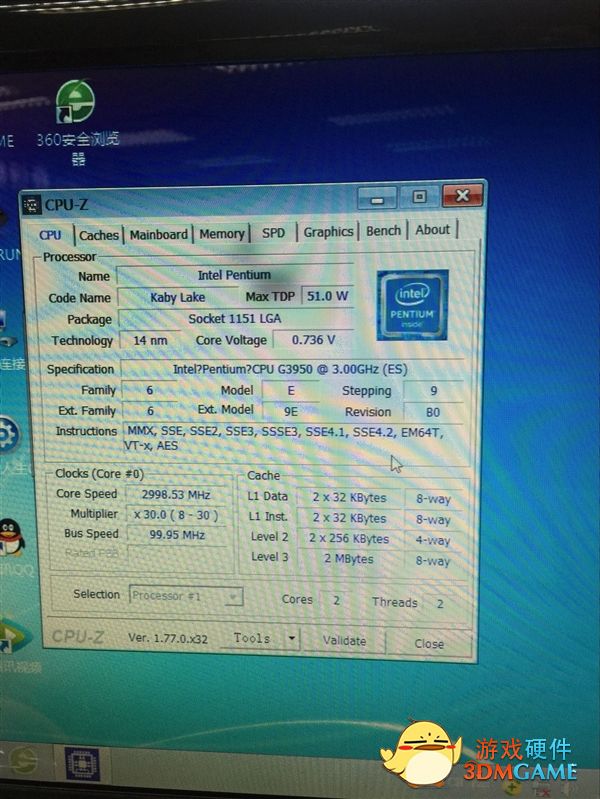Click the Threads count value
Image resolution: width=600 pixels, height=799 pixels.
click(440, 604)
